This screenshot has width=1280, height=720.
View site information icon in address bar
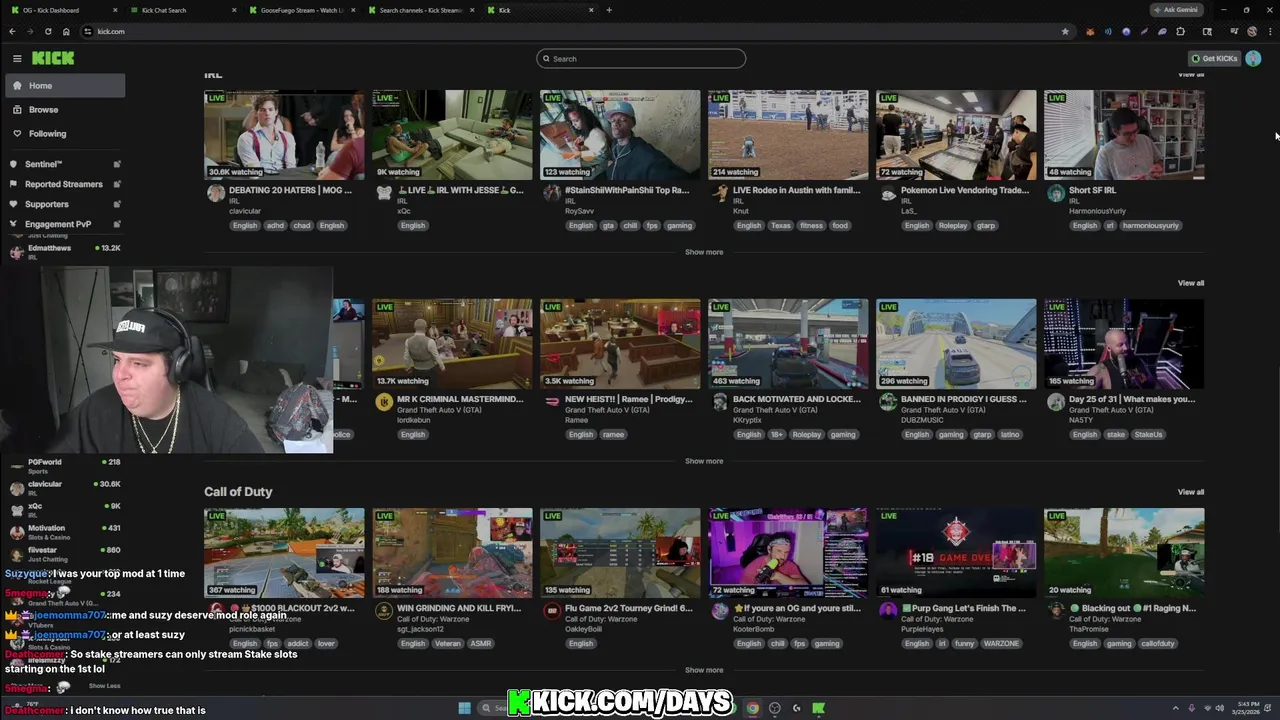[x=88, y=31]
